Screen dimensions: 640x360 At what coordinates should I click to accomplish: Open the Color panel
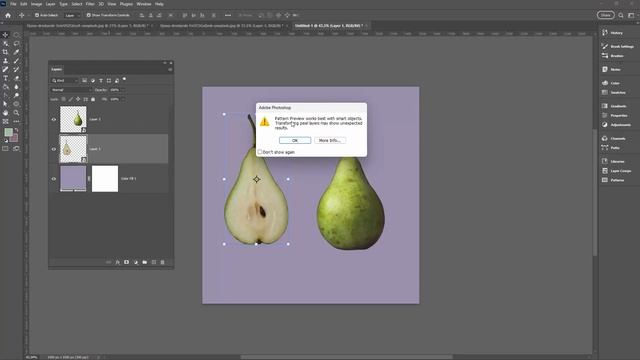(x=611, y=83)
